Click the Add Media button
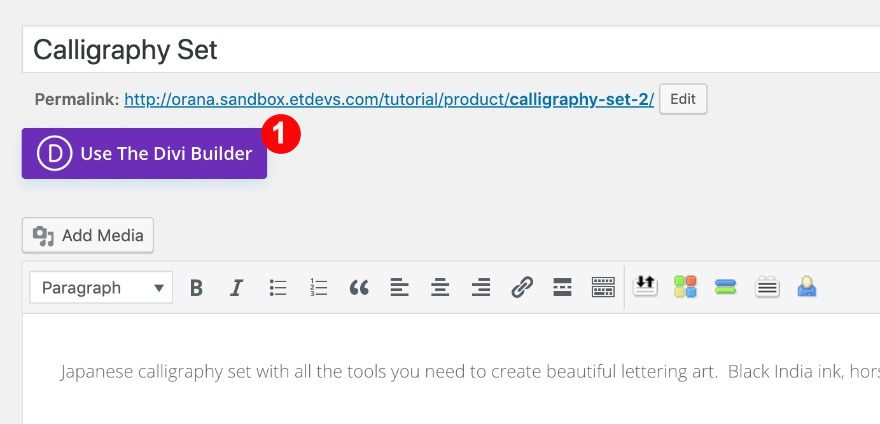880x424 pixels. (88, 236)
